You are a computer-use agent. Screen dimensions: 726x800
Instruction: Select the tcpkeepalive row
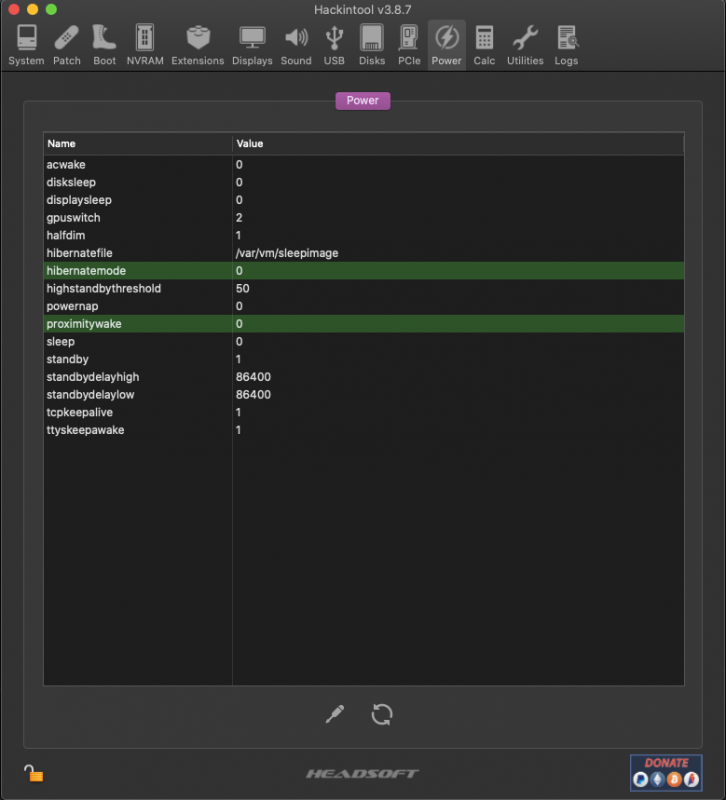coord(364,412)
